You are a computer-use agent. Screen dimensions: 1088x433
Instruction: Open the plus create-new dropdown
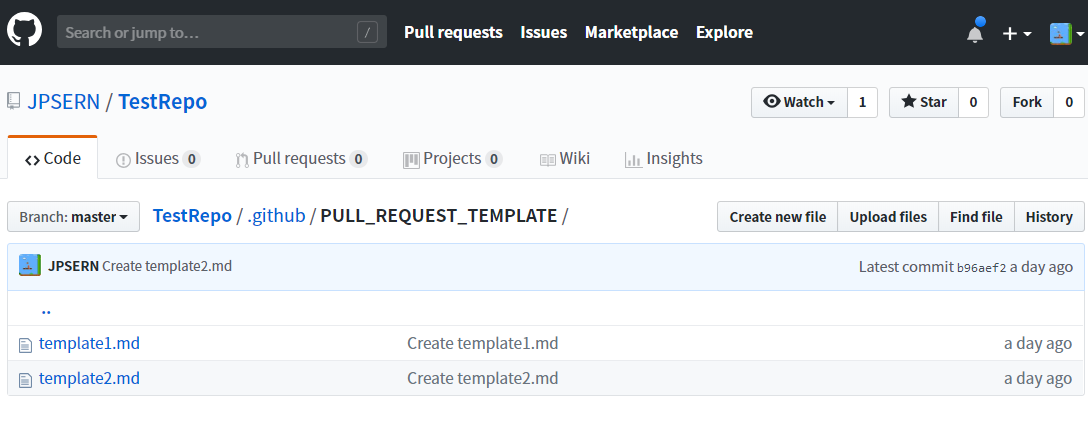pos(1016,33)
